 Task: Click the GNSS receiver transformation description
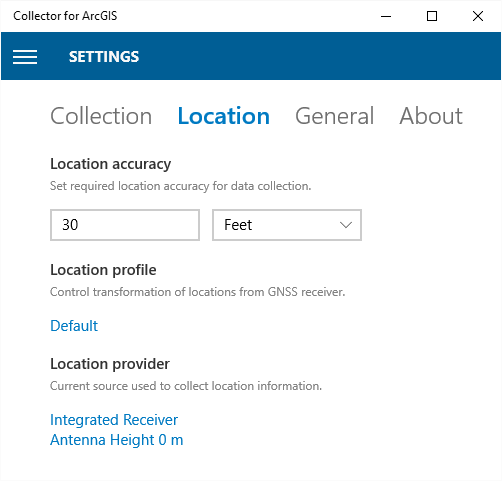pos(198,292)
